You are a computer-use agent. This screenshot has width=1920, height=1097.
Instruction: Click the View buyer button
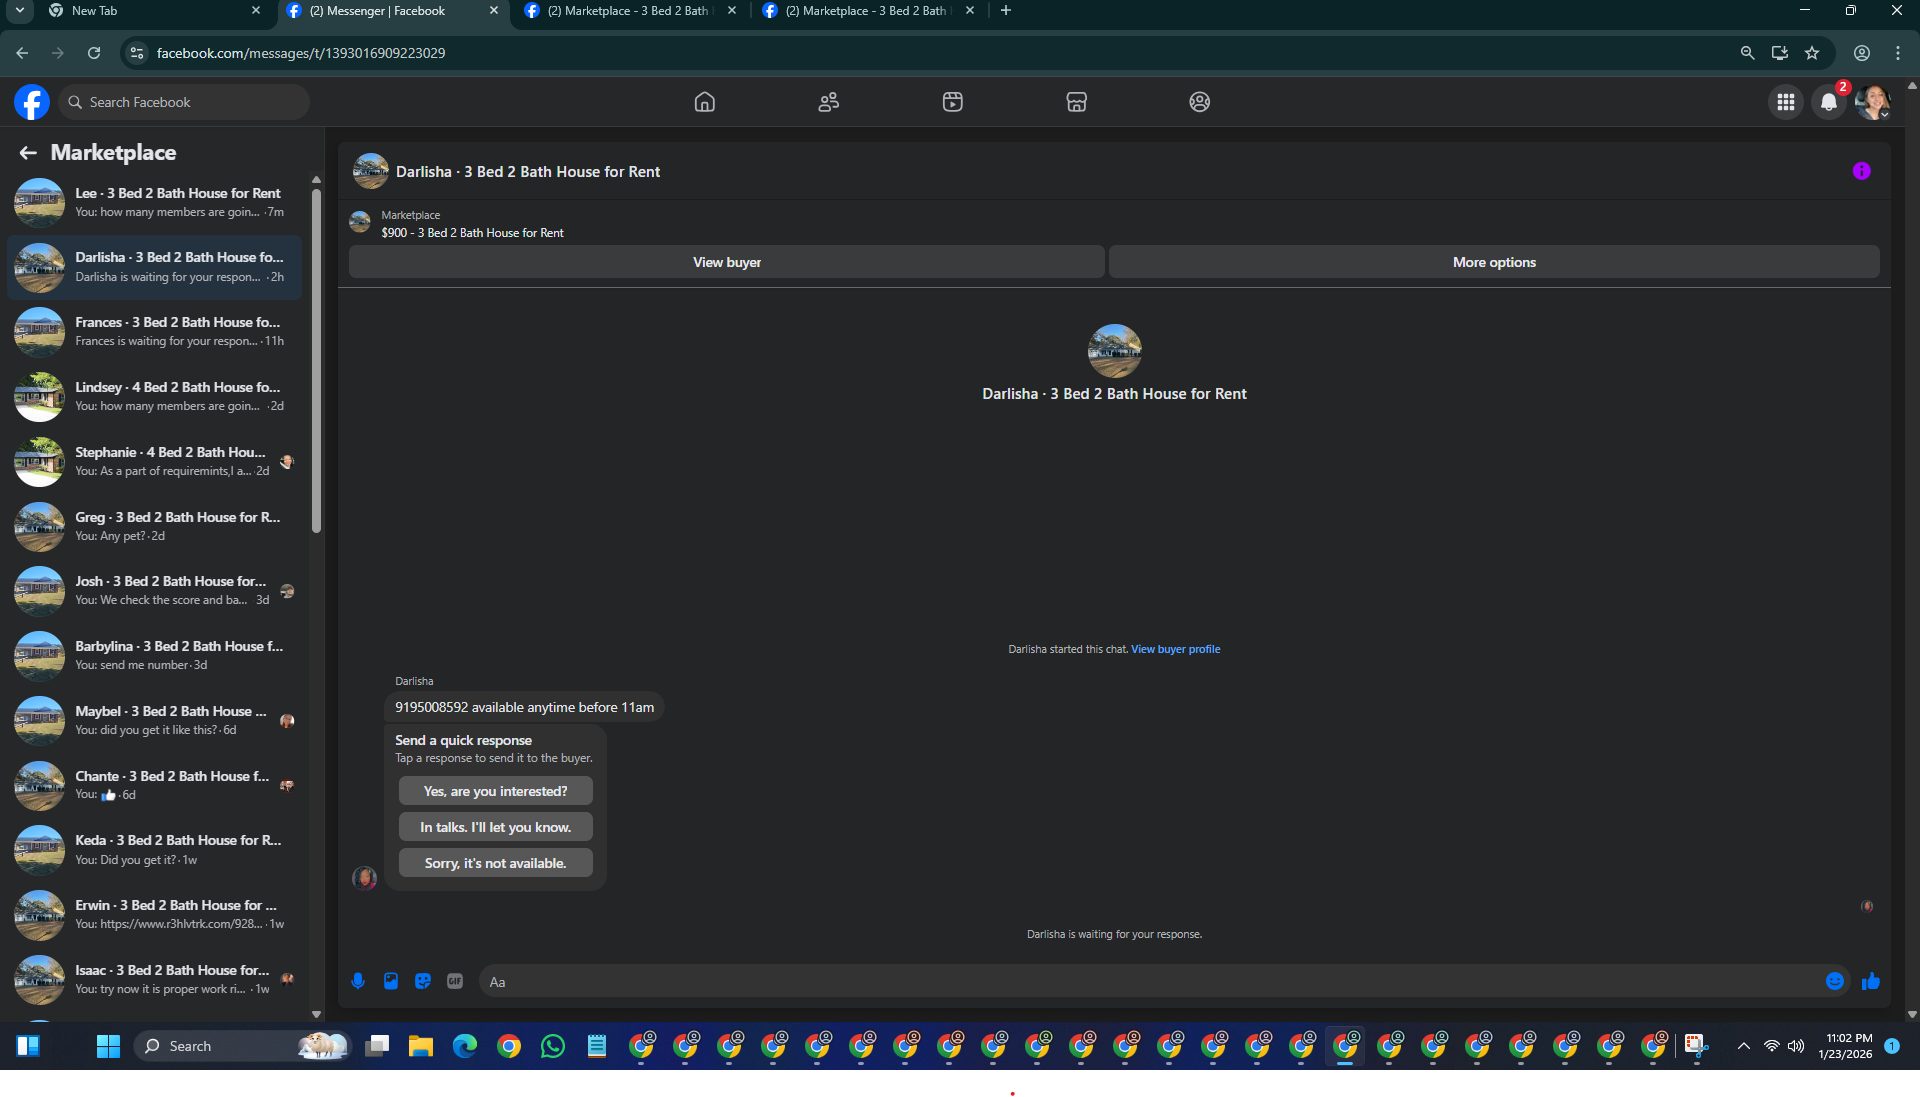tap(726, 262)
